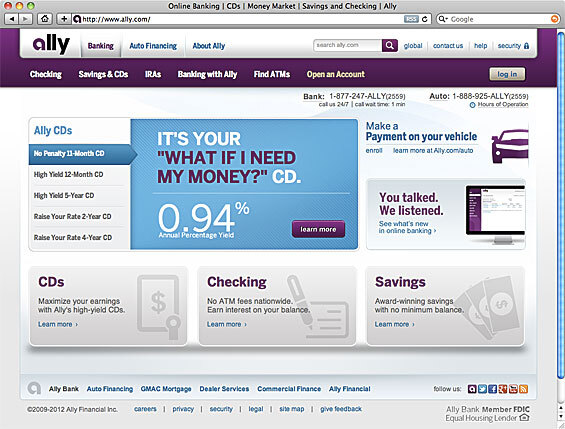Click the enroll link under vehicle payment
565x429 pixels.
tap(374, 151)
